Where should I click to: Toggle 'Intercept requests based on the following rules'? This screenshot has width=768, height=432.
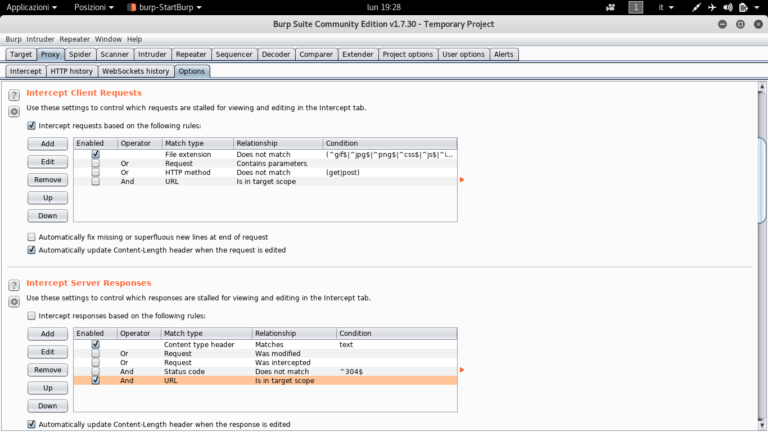pos(31,126)
